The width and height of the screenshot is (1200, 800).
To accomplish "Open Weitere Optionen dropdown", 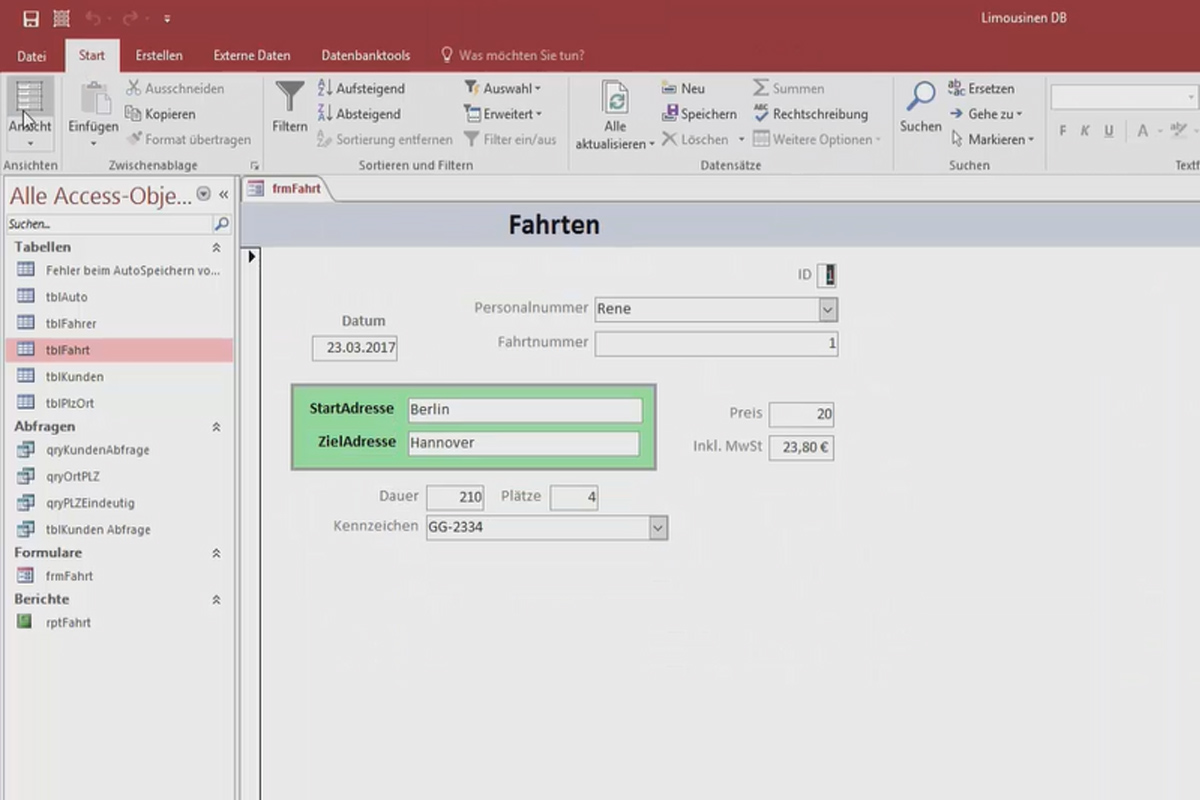I will tap(817, 140).
